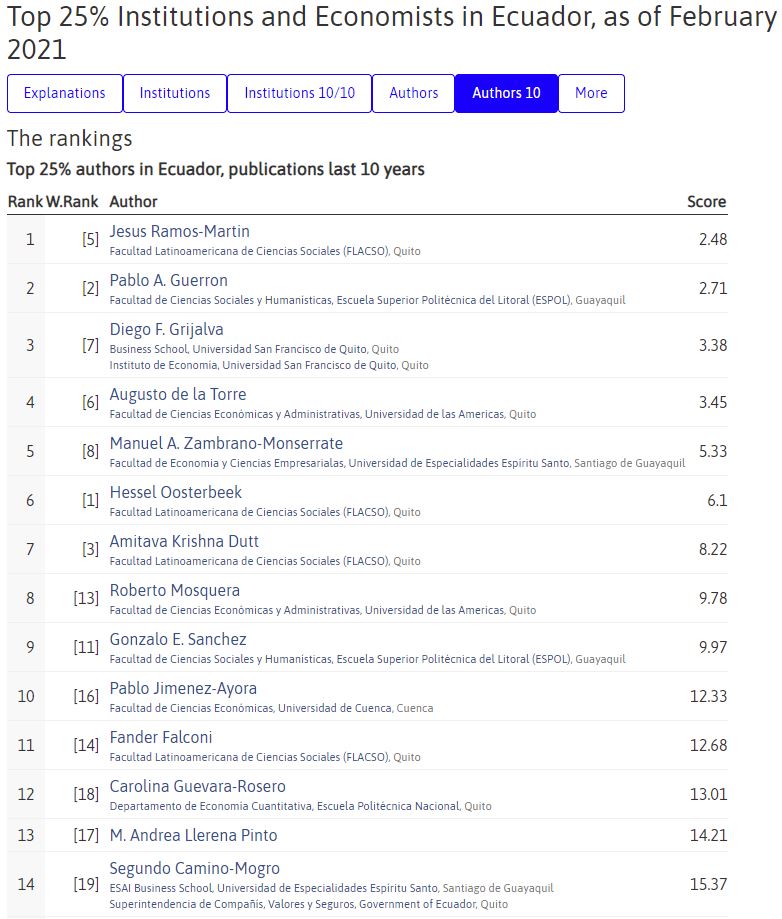Open Carolina Guevara-Rosero author page
The height and width of the screenshot is (919, 782).
tap(198, 787)
